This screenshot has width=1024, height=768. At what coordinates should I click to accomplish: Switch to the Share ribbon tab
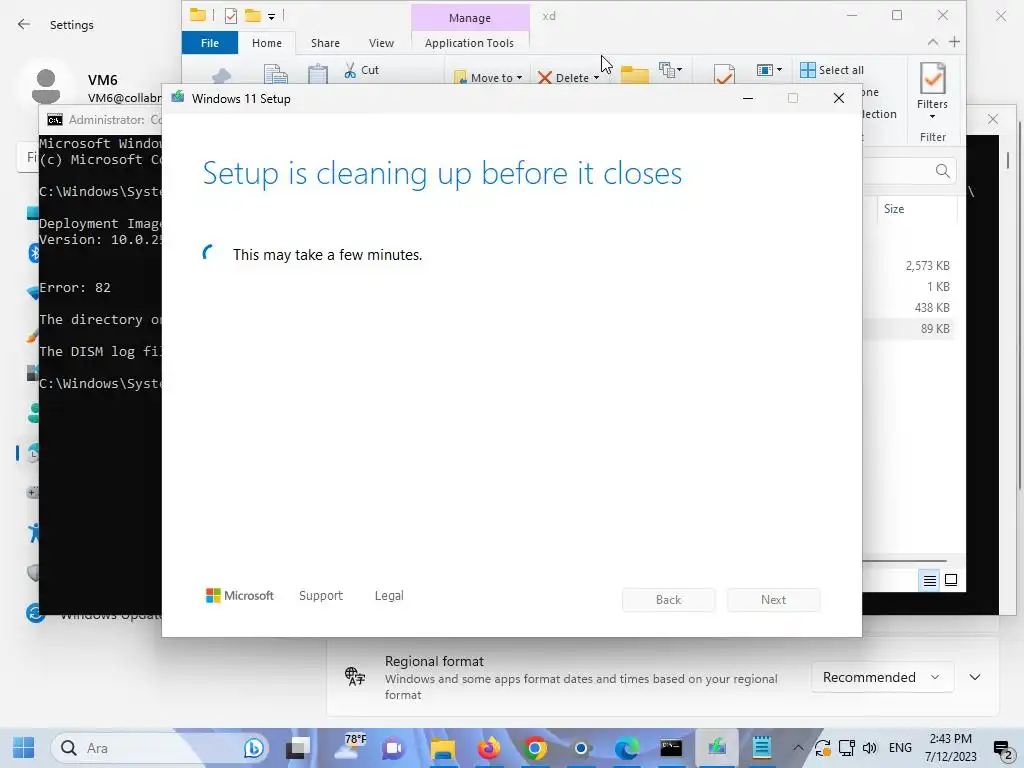point(325,43)
